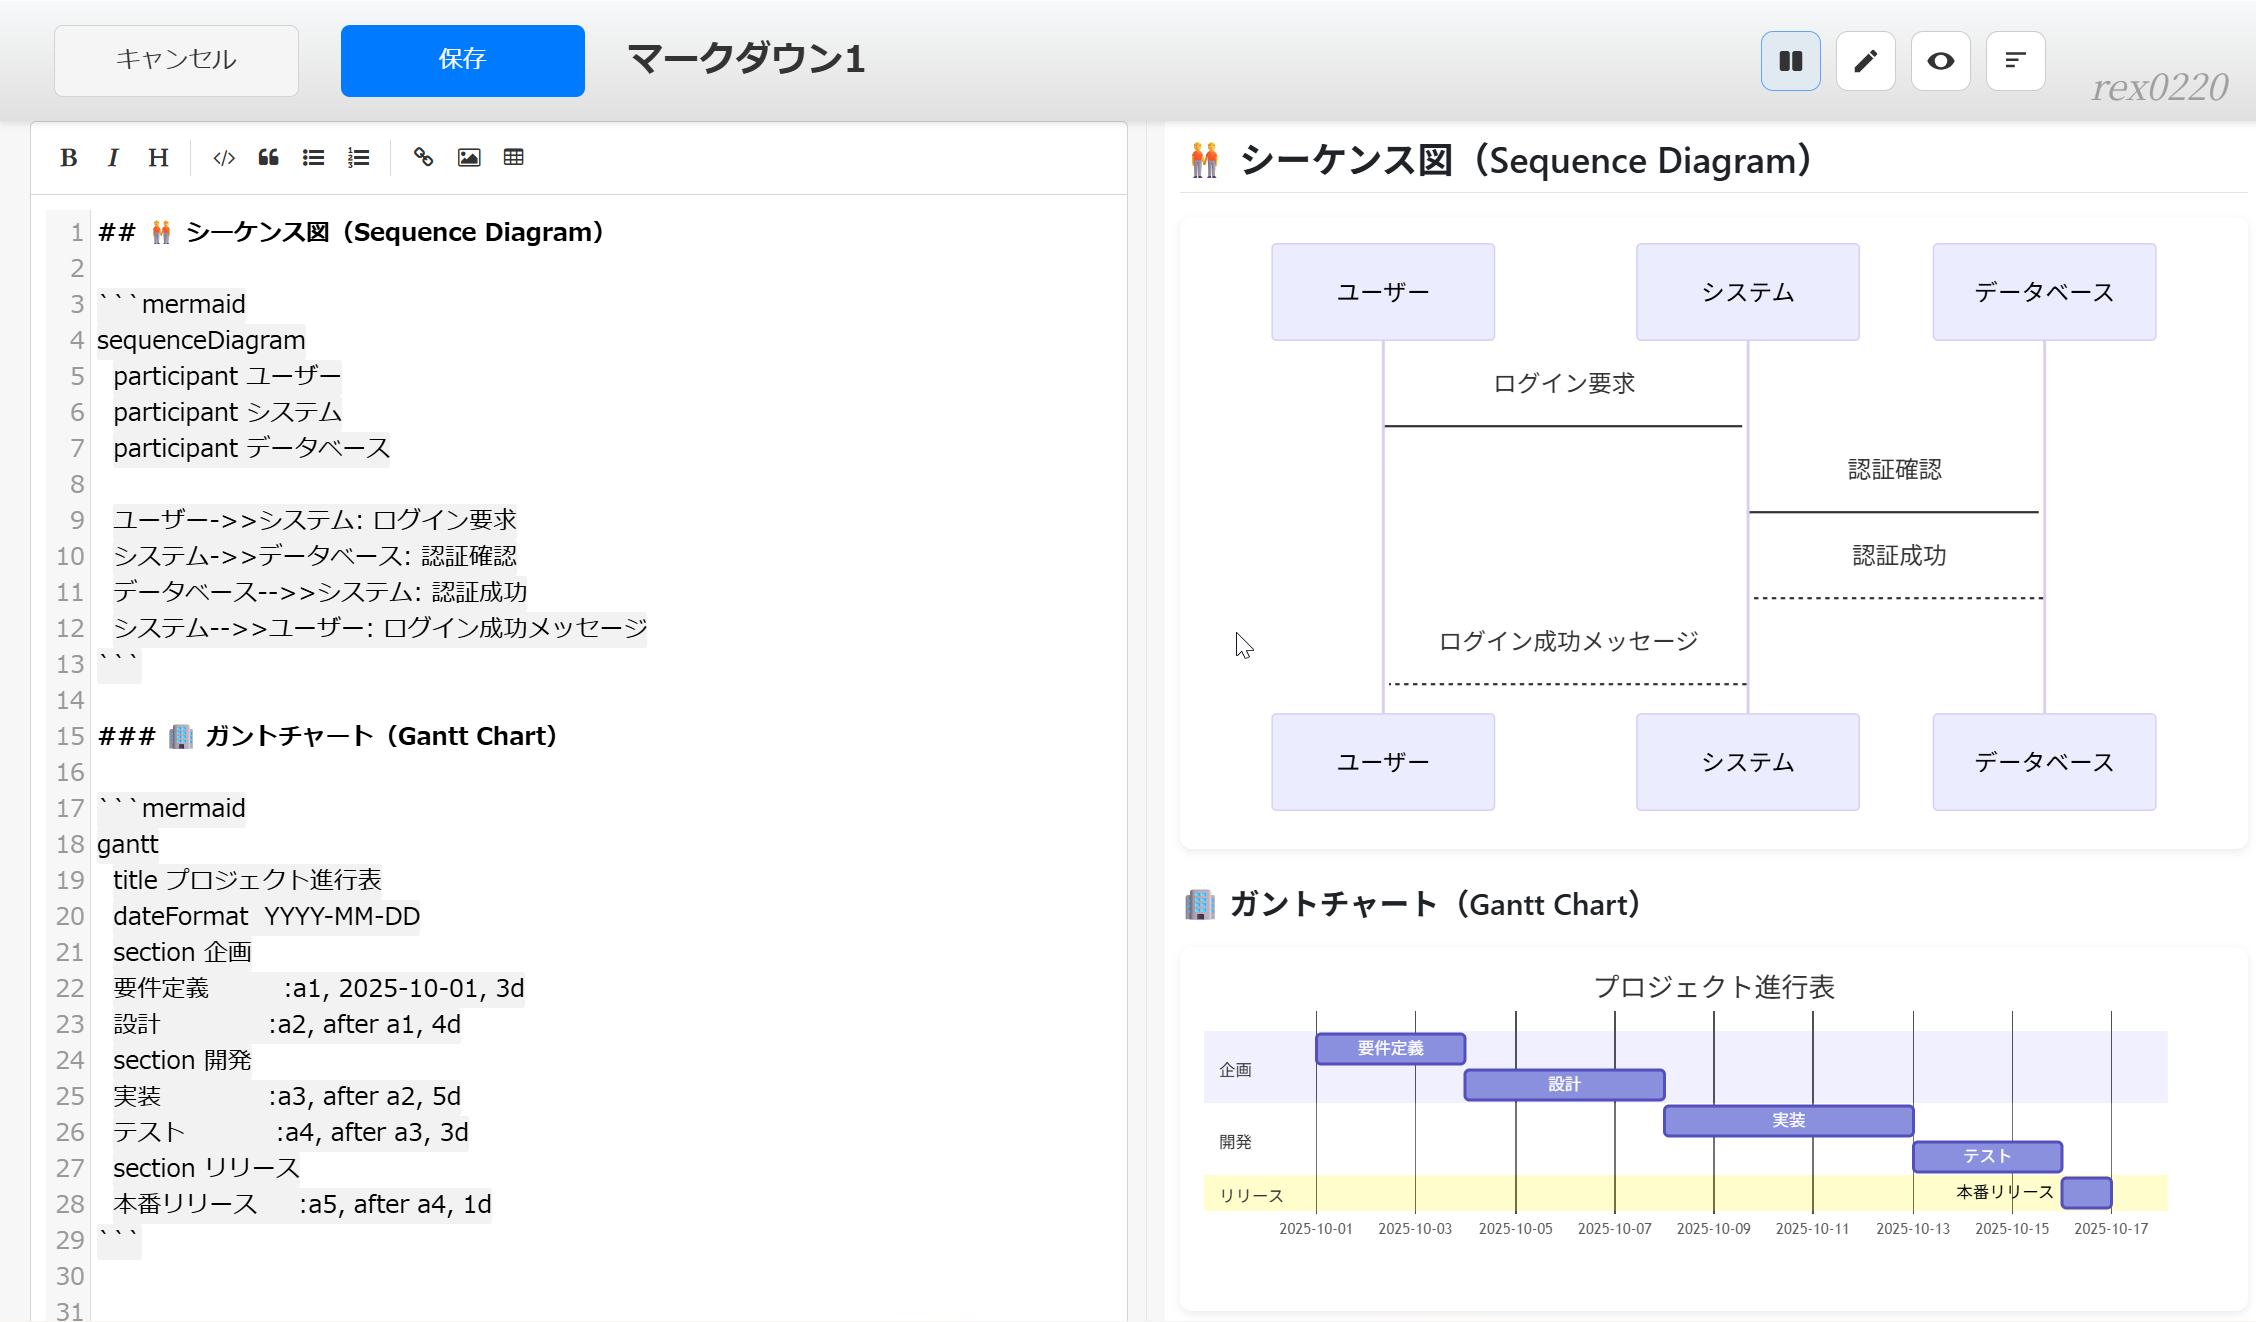This screenshot has height=1322, width=2256.
Task: Click the キャンセル button
Action: [x=176, y=60]
